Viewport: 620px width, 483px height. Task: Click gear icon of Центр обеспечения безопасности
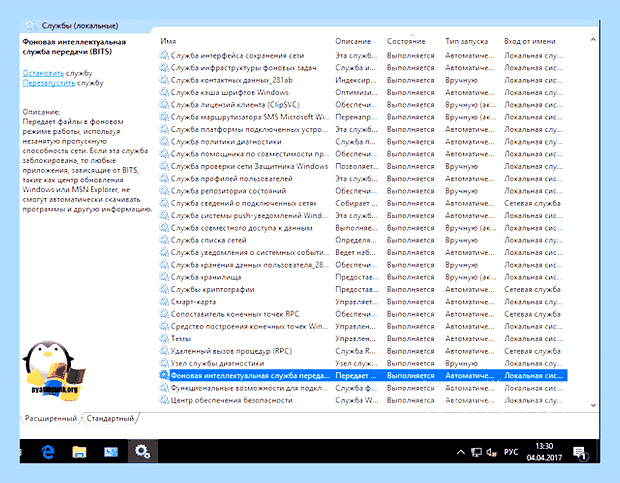pos(164,400)
